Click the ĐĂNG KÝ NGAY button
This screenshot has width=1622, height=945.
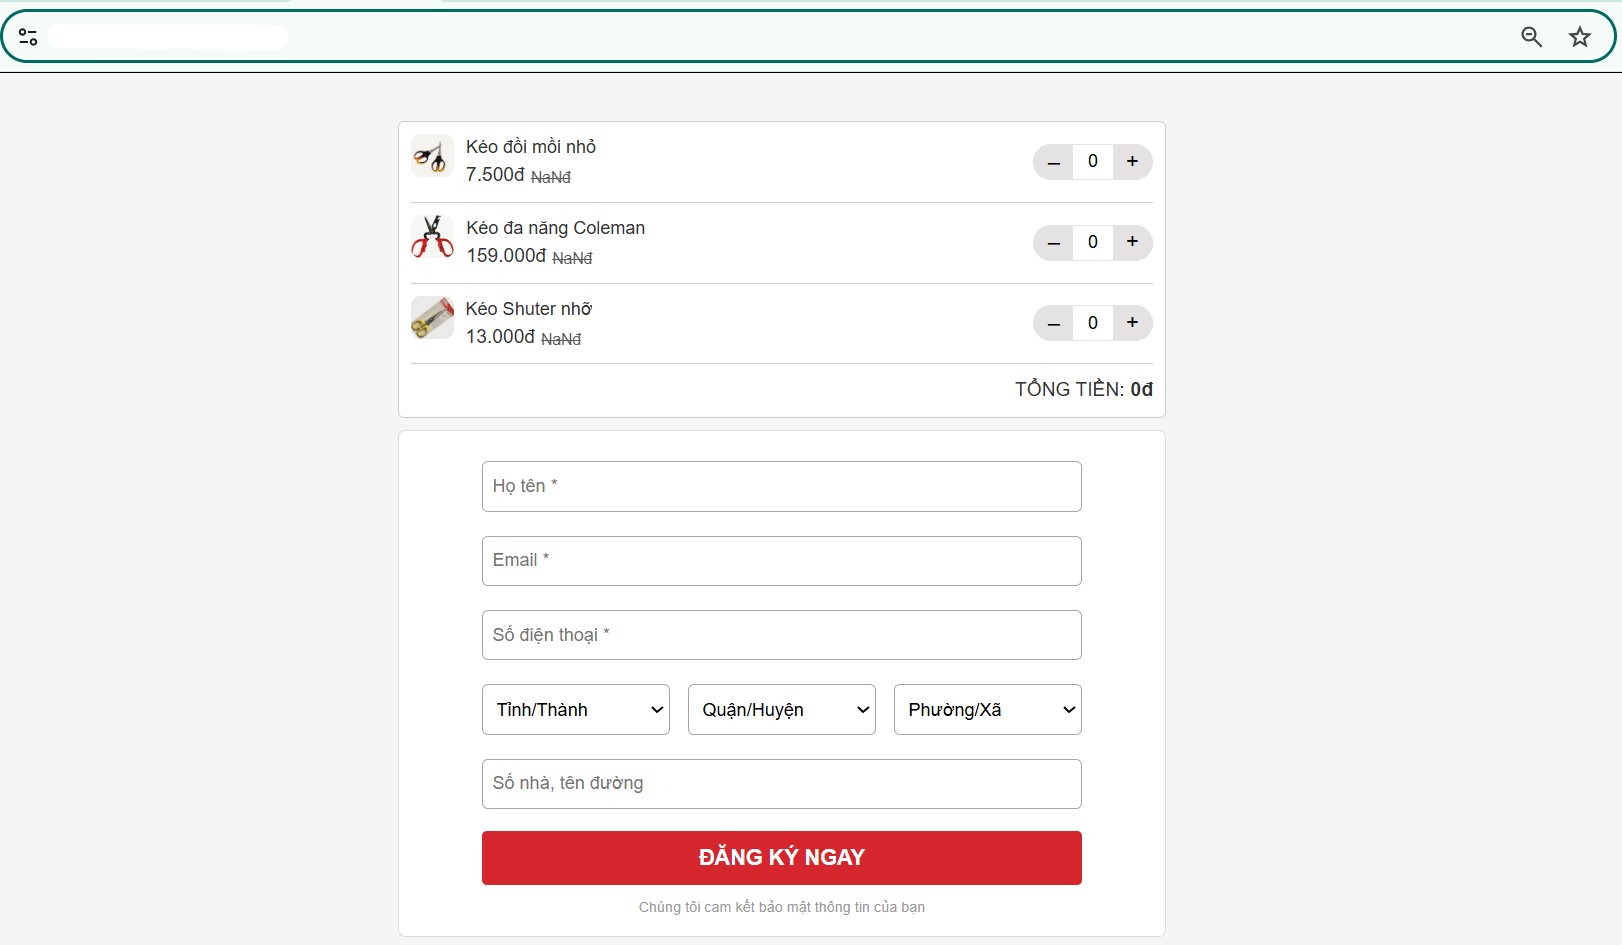coord(782,858)
